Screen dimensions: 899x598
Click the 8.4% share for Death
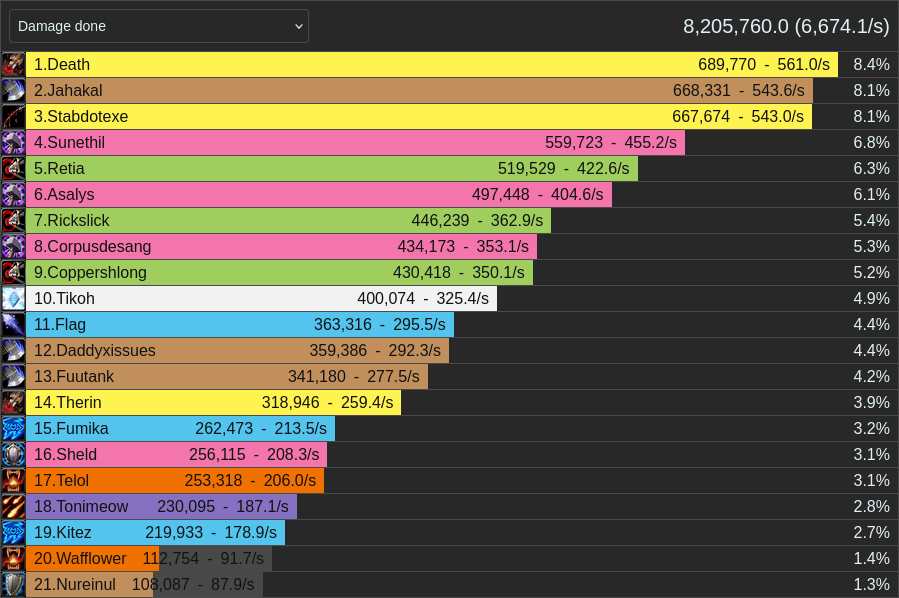[871, 65]
